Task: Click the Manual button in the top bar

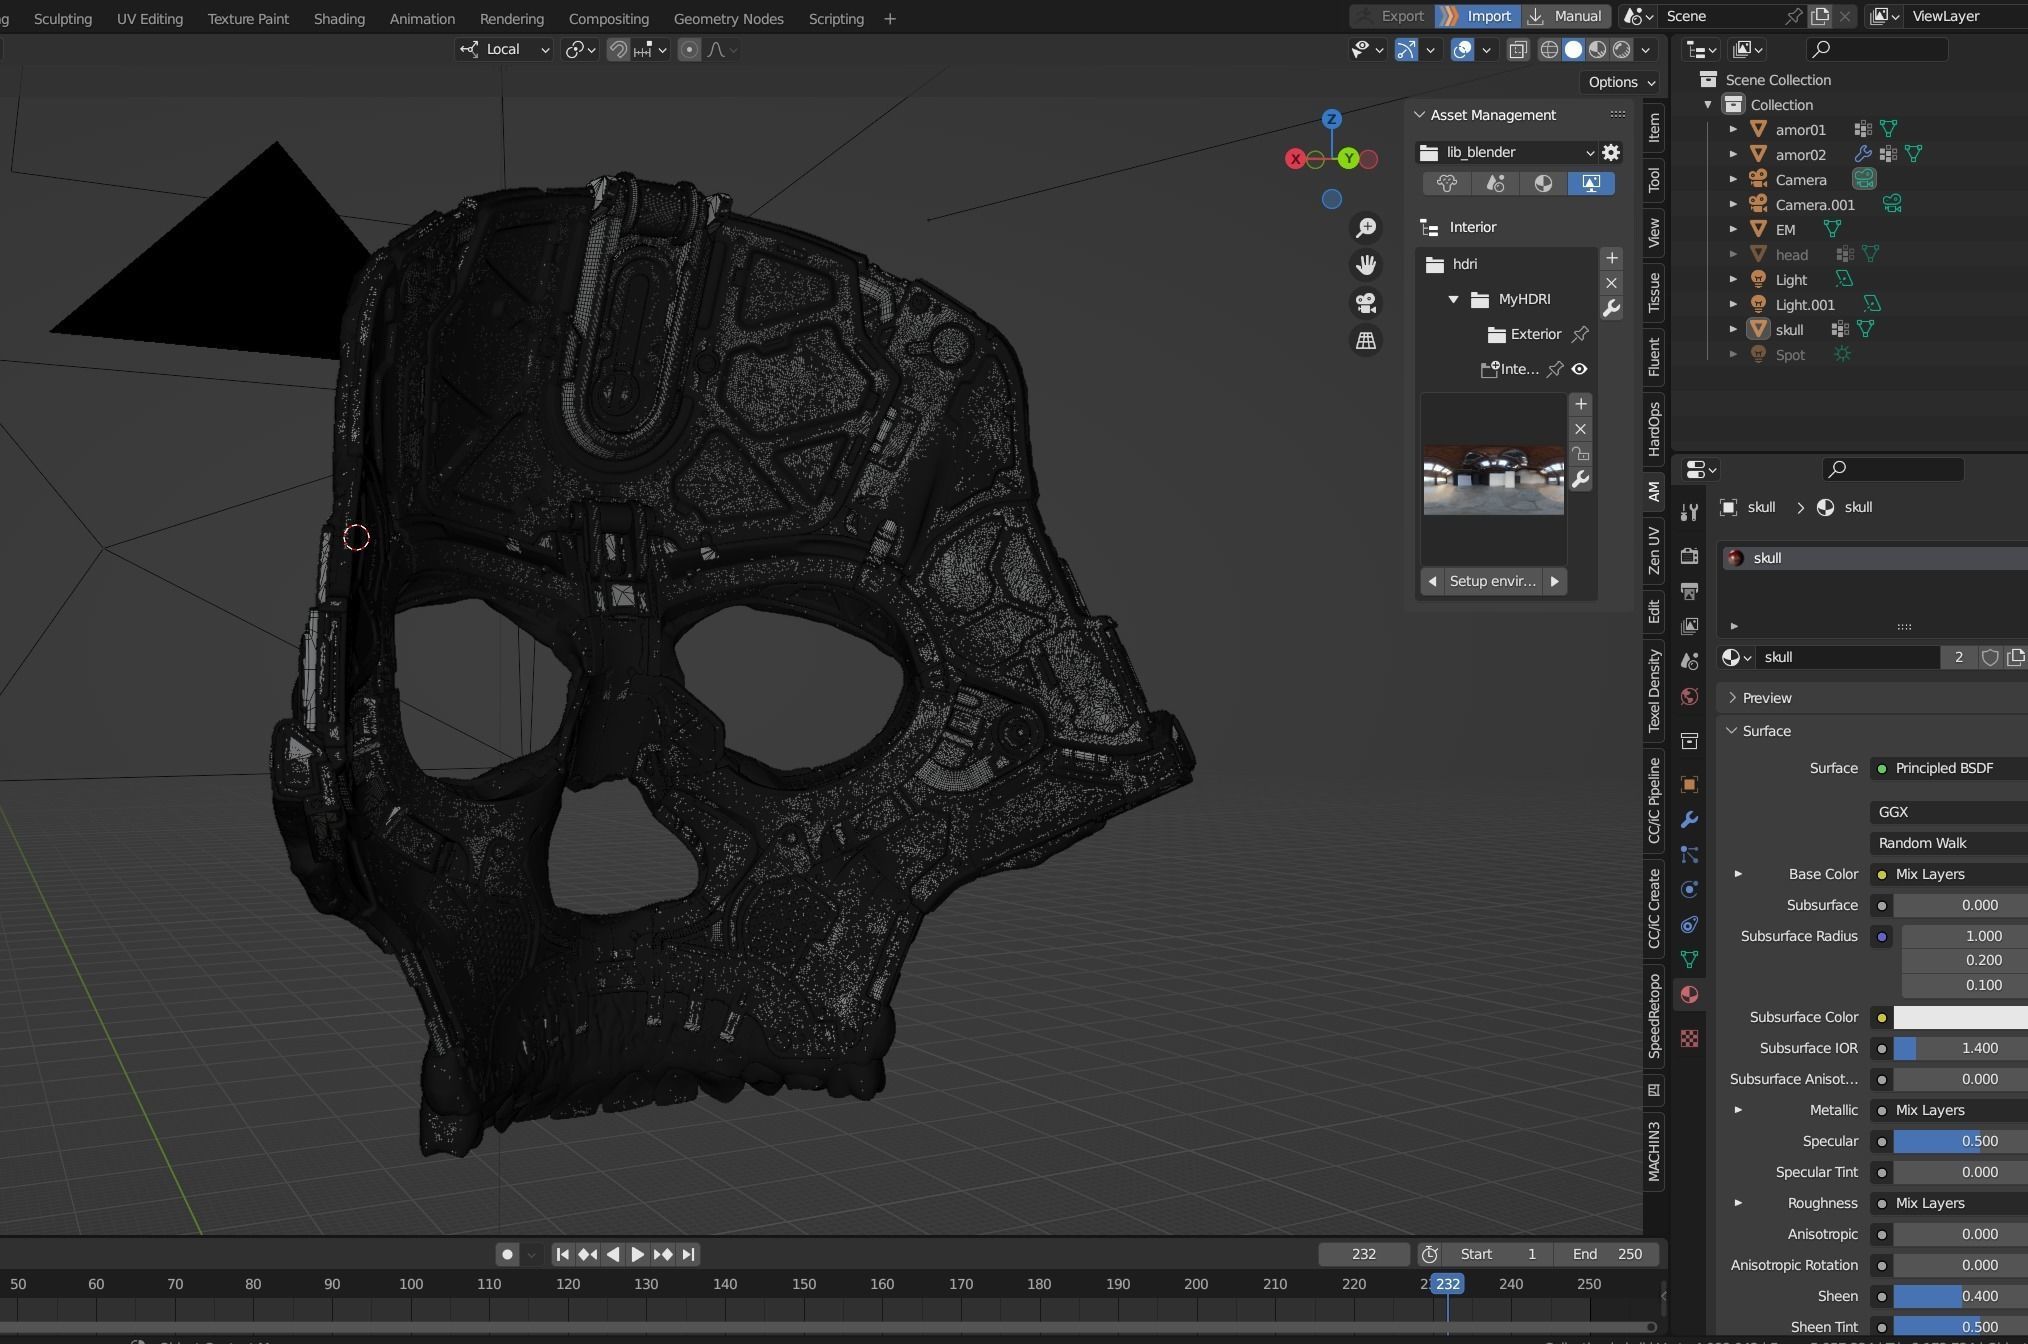Action: (1566, 16)
